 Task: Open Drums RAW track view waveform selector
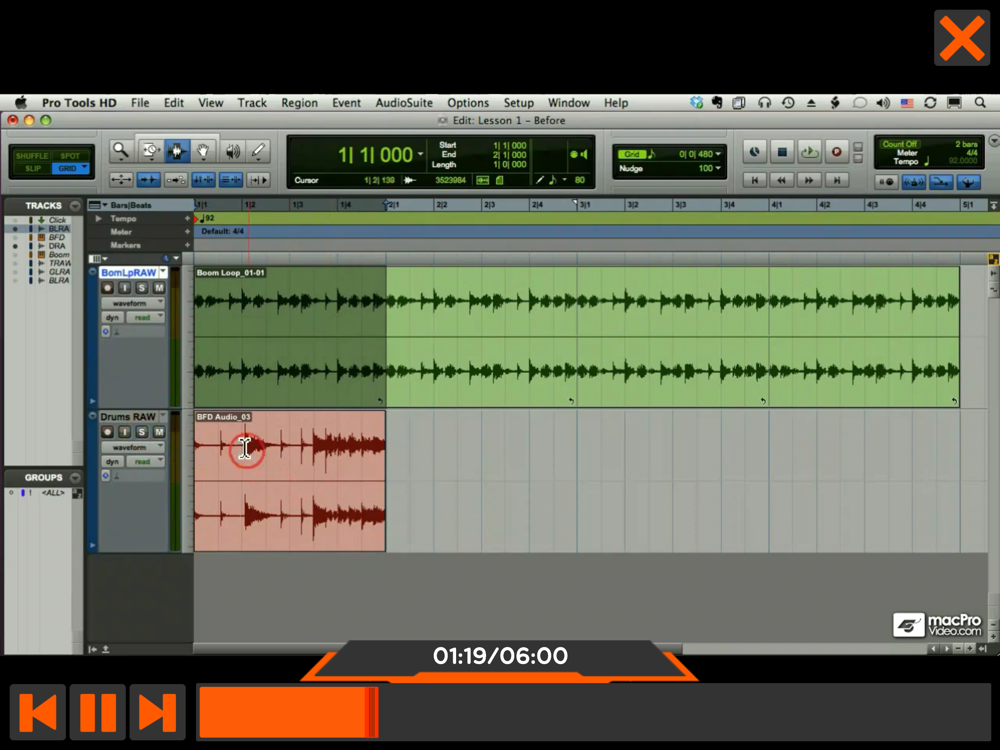[133, 448]
